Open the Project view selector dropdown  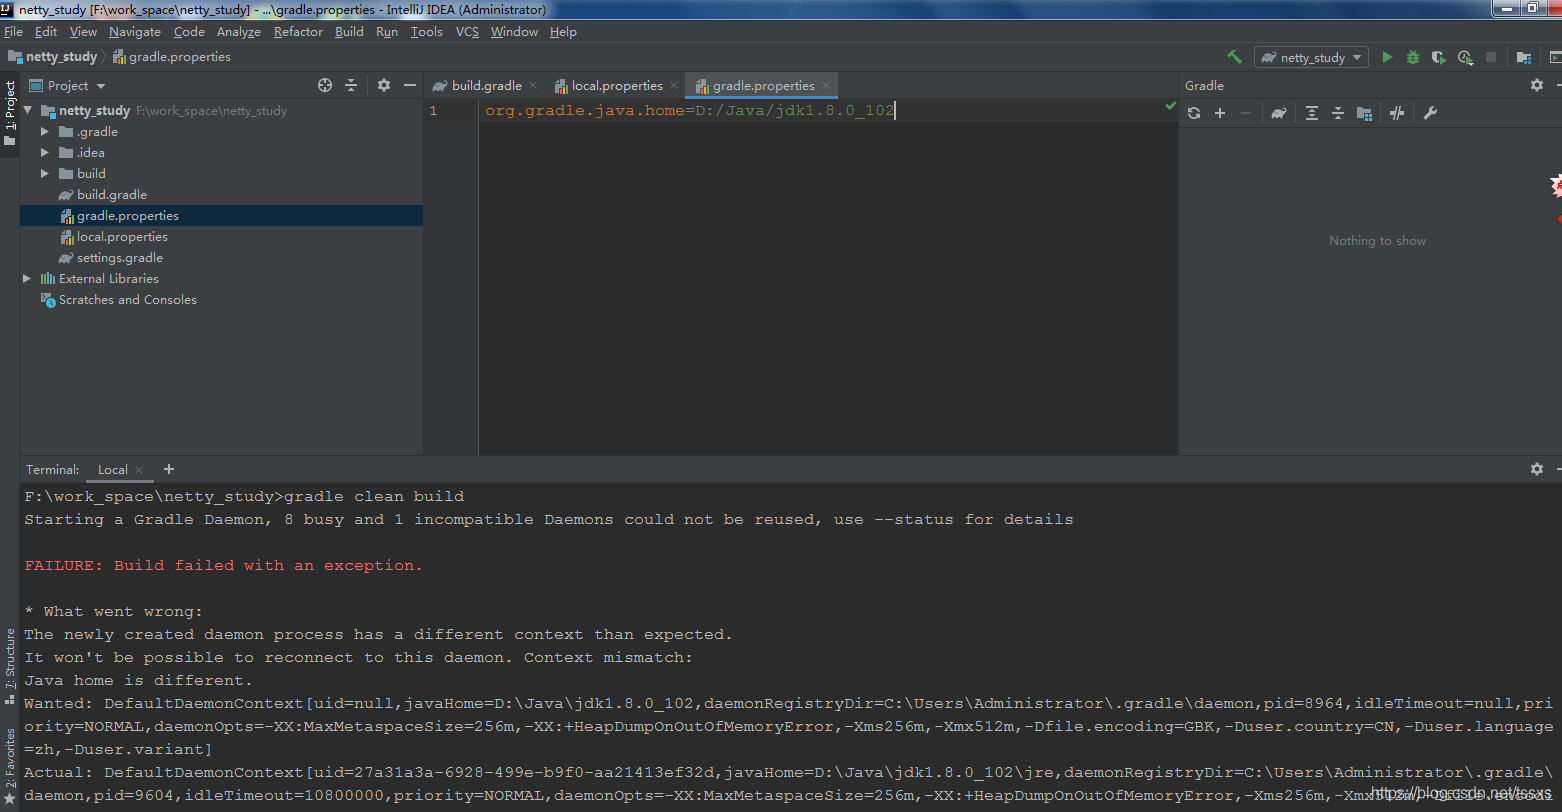click(67, 85)
